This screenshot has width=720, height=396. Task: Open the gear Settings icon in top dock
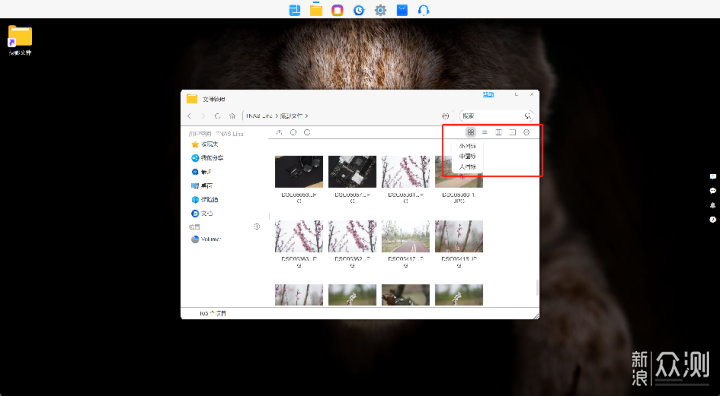pyautogui.click(x=380, y=10)
